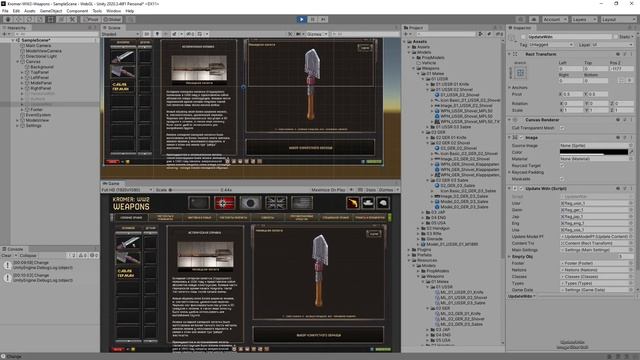The image size is (640, 360).
Task: Open the Layers dropdown in the toolbar
Action: tap(584, 19)
